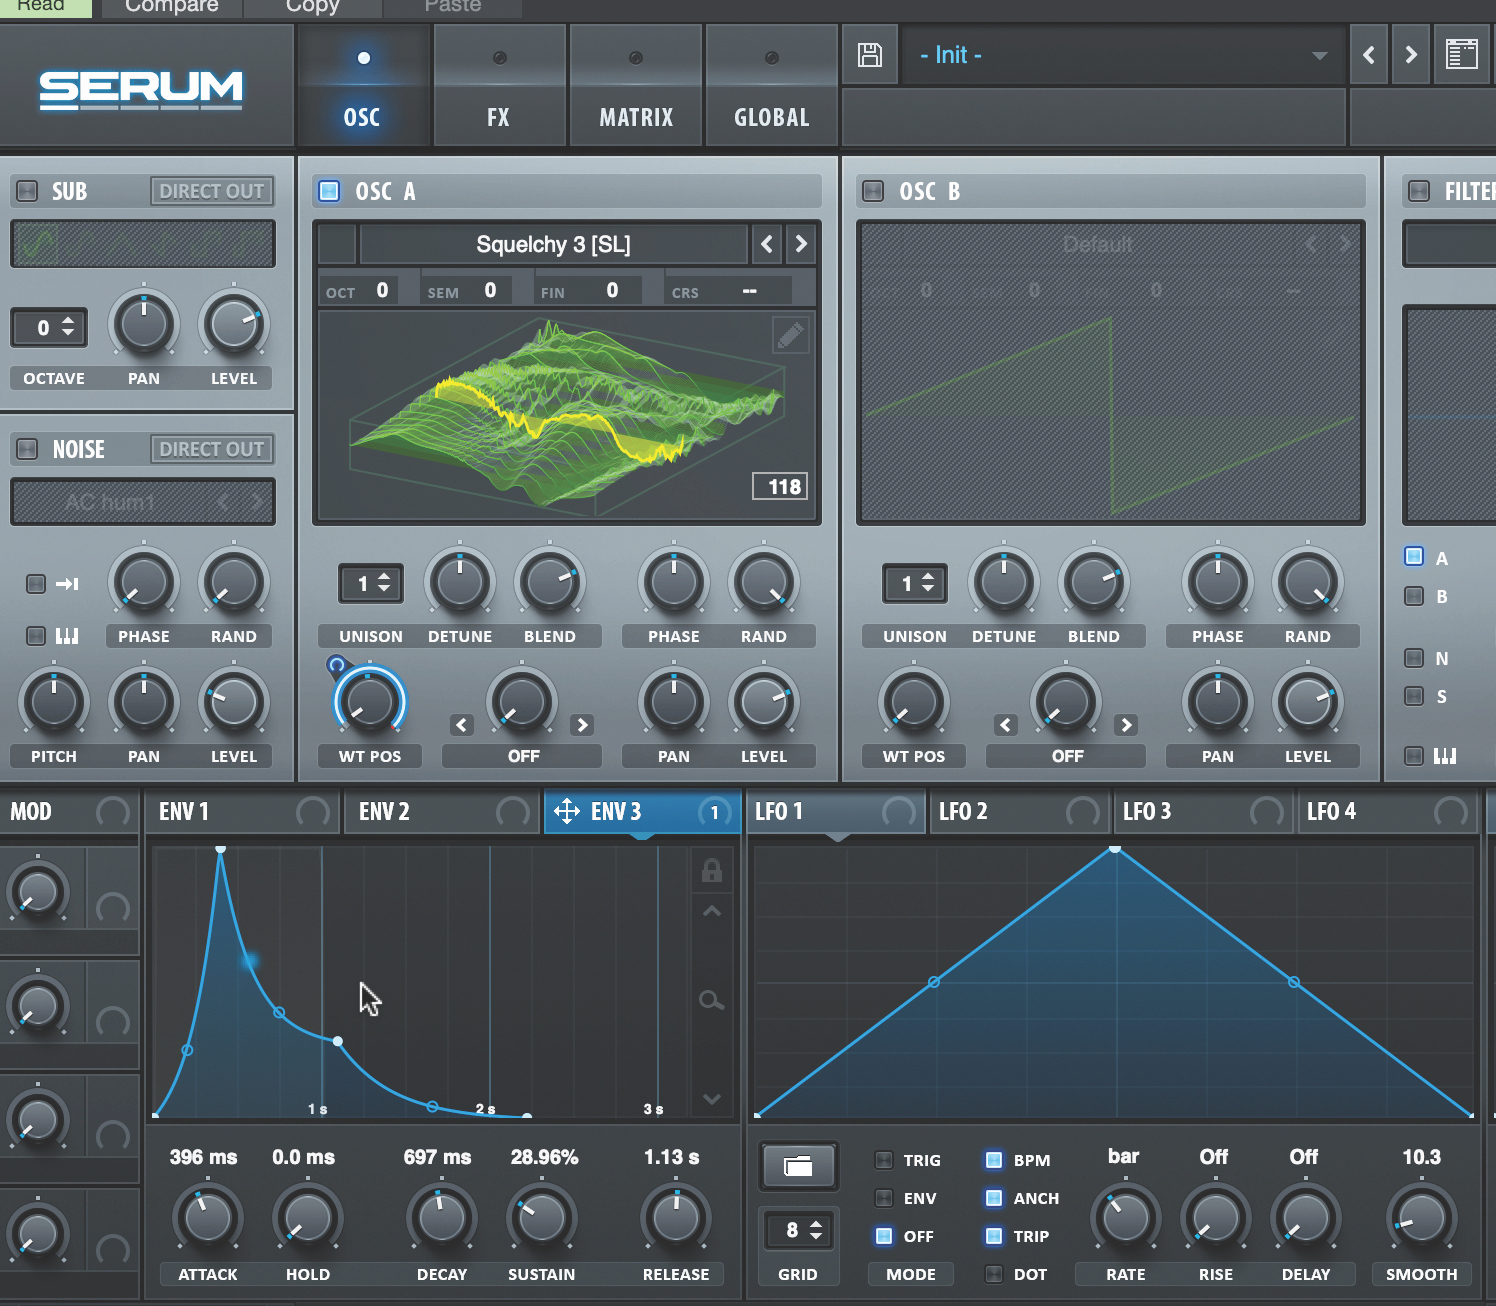Viewport: 1496px width, 1306px height.
Task: Select the OSC tab
Action: pyautogui.click(x=362, y=86)
